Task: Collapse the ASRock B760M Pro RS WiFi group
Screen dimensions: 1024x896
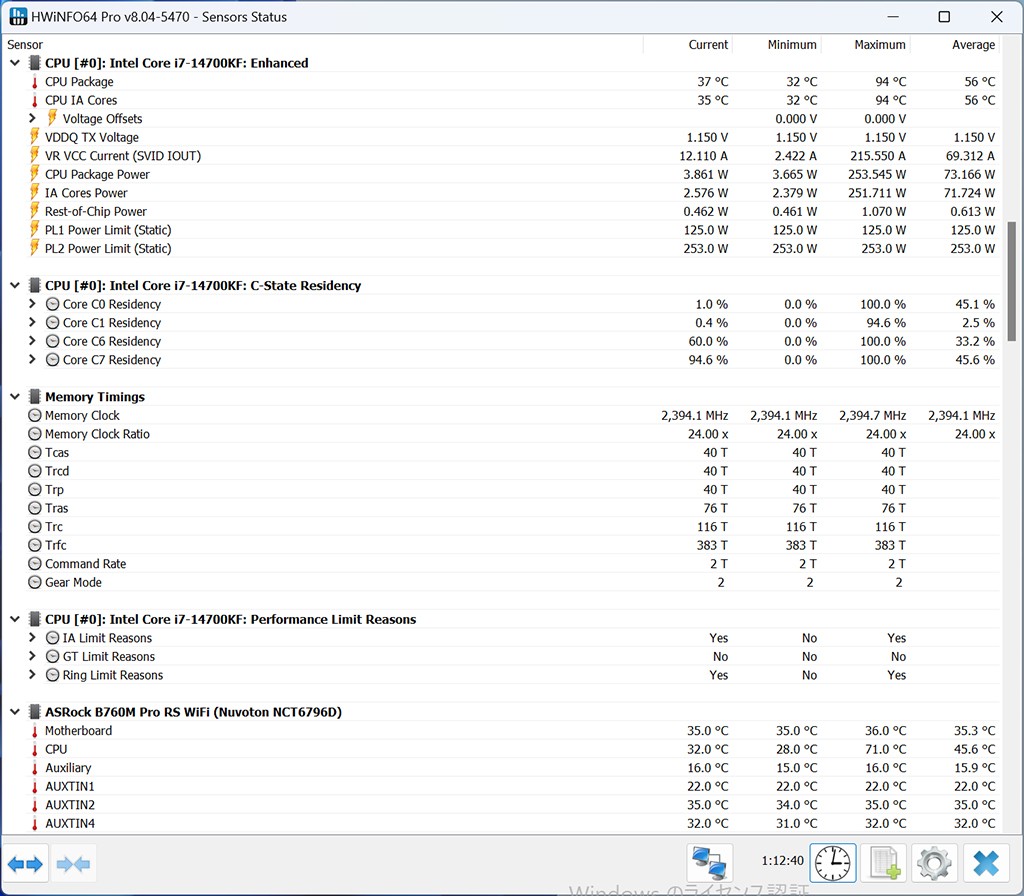Action: [x=15, y=713]
